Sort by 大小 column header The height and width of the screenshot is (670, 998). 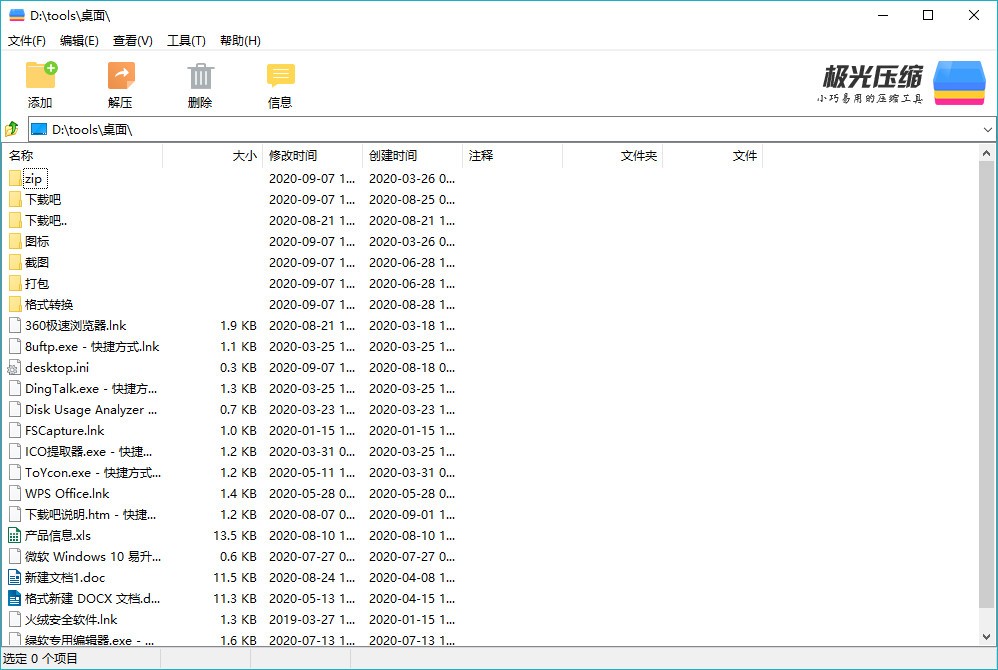click(212, 156)
